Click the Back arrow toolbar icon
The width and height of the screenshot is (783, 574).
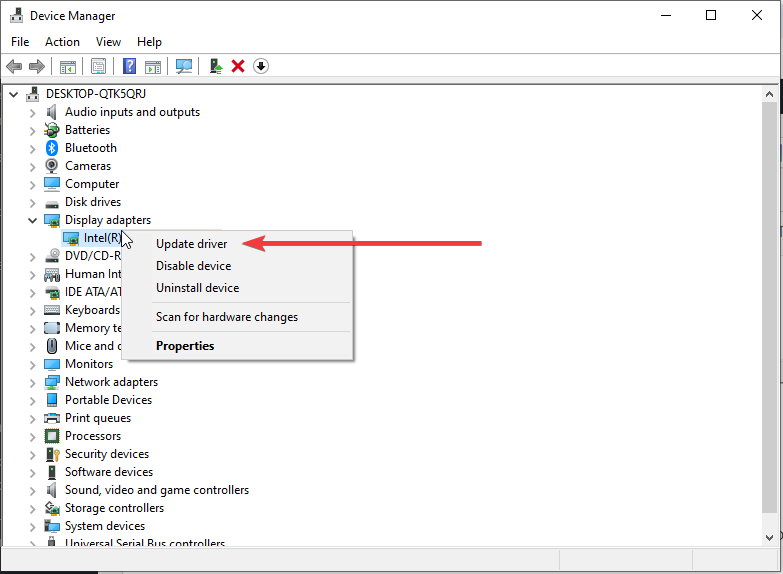click(x=14, y=66)
